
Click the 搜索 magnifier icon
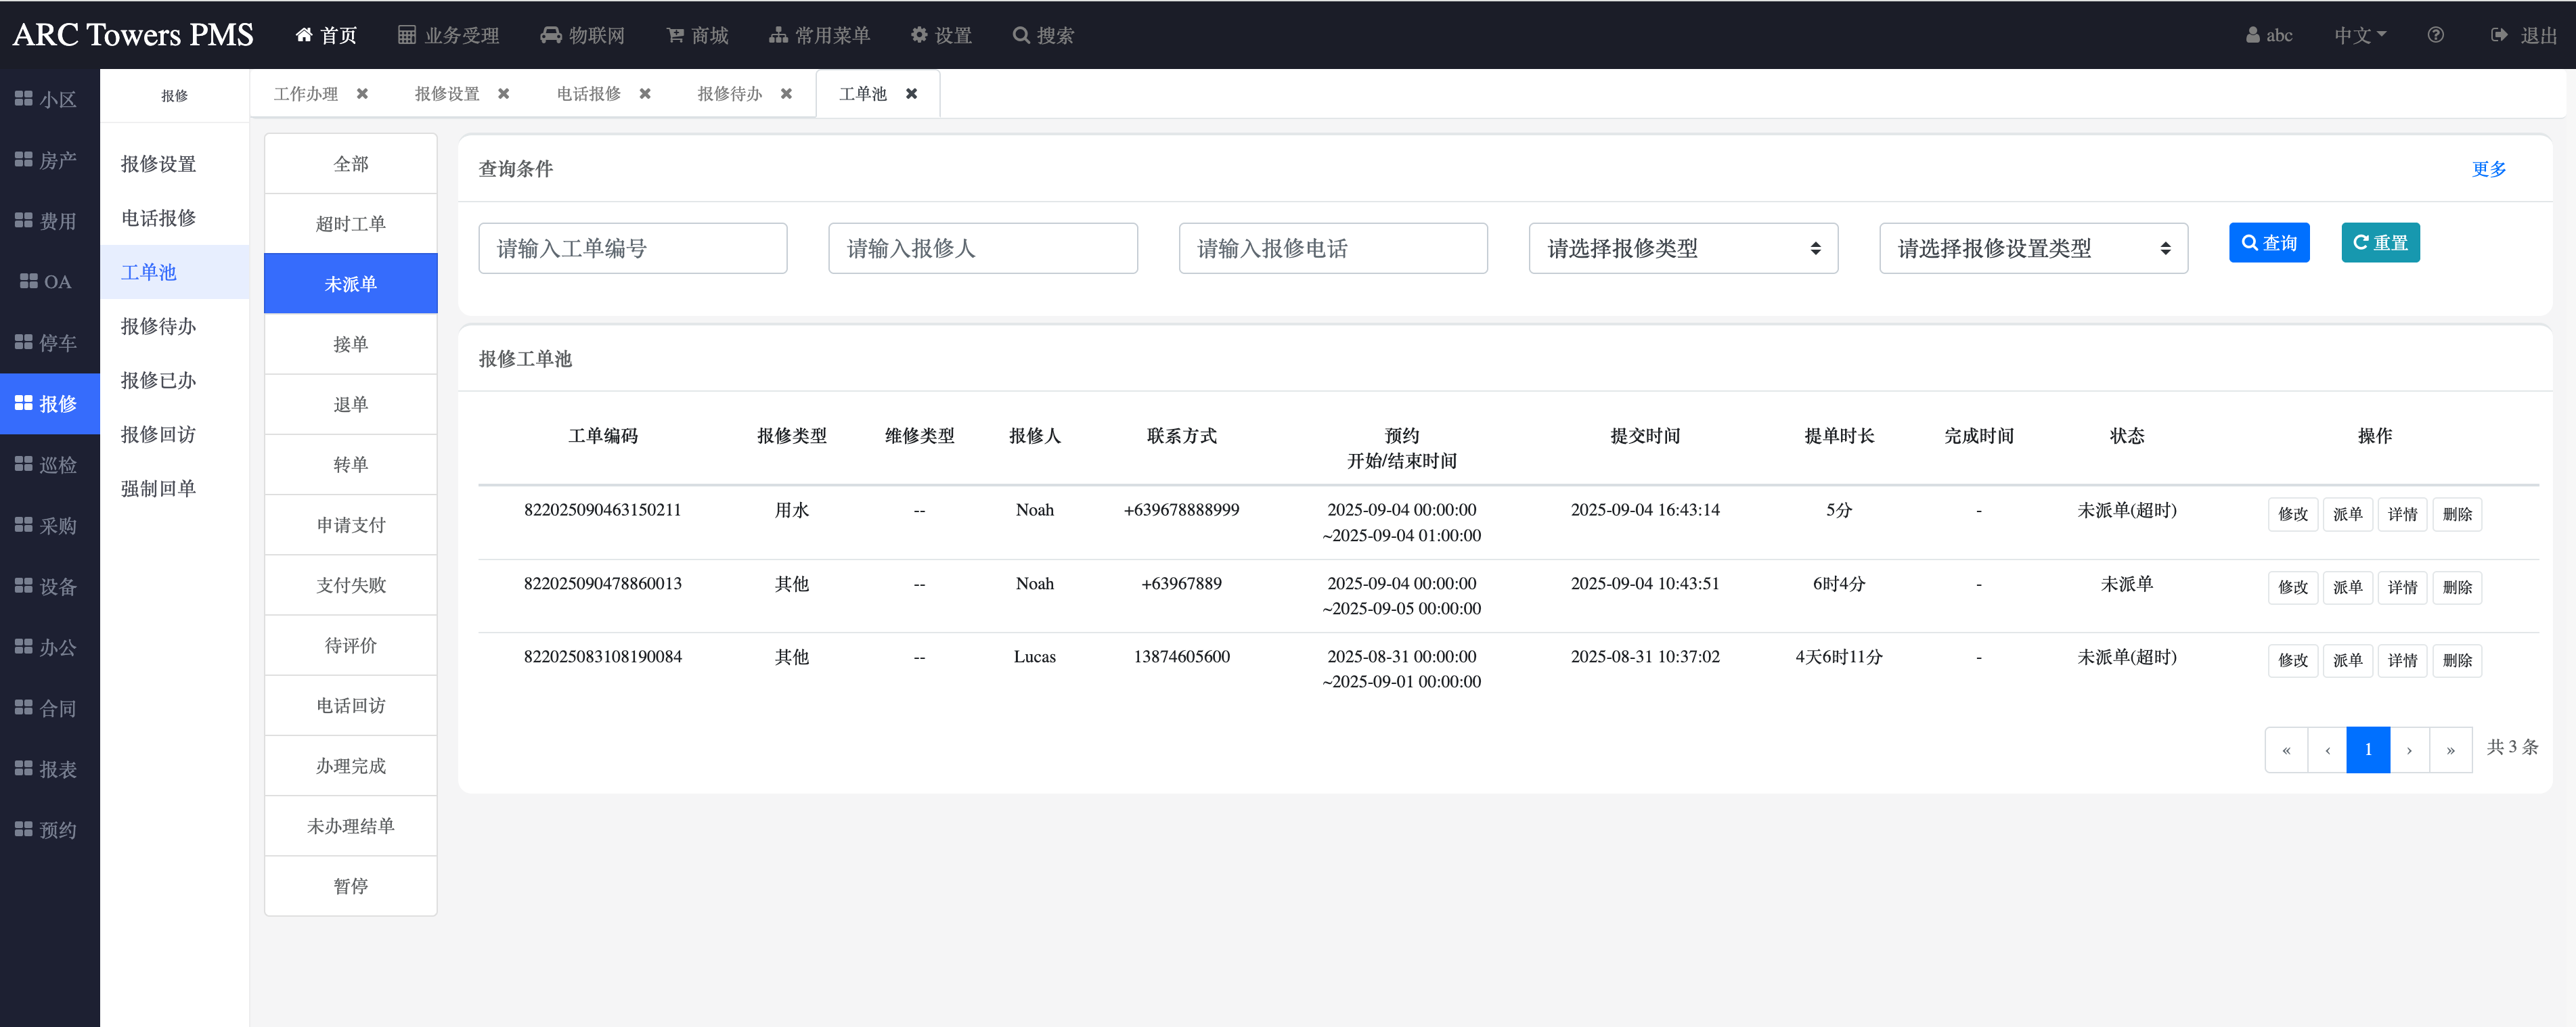point(1020,35)
